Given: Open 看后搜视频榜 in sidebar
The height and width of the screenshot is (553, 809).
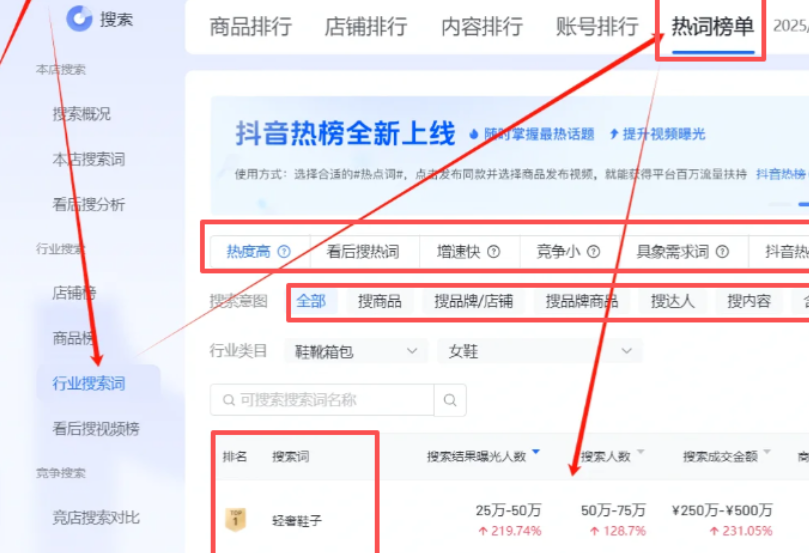Looking at the screenshot, I should click(x=96, y=428).
